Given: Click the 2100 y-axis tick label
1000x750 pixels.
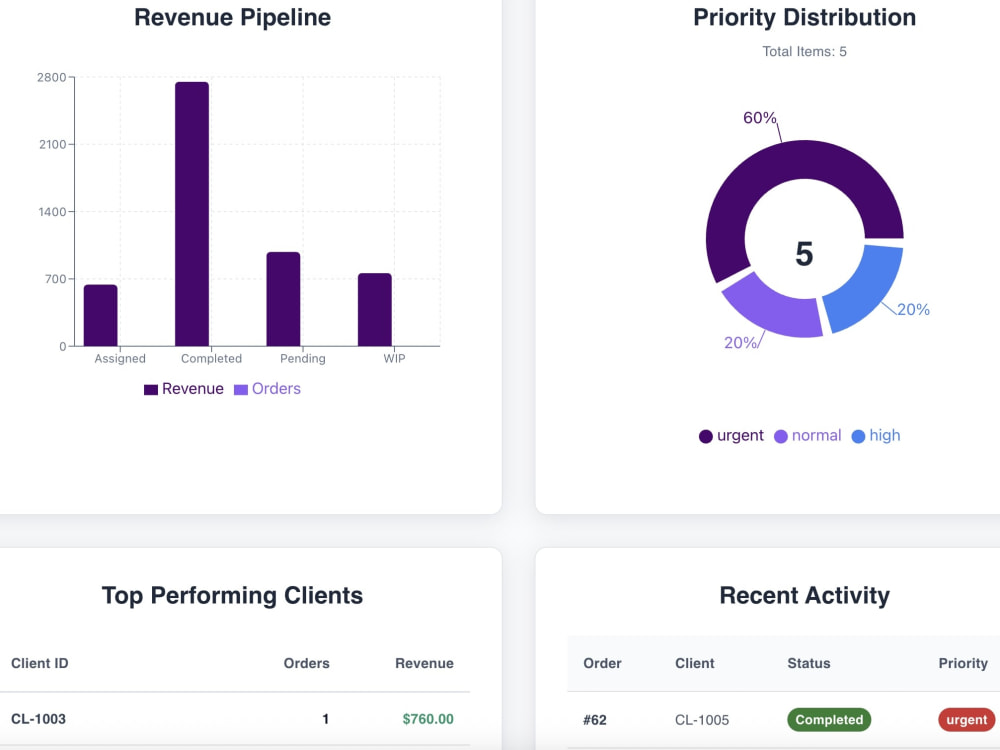Looking at the screenshot, I should pyautogui.click(x=52, y=145).
